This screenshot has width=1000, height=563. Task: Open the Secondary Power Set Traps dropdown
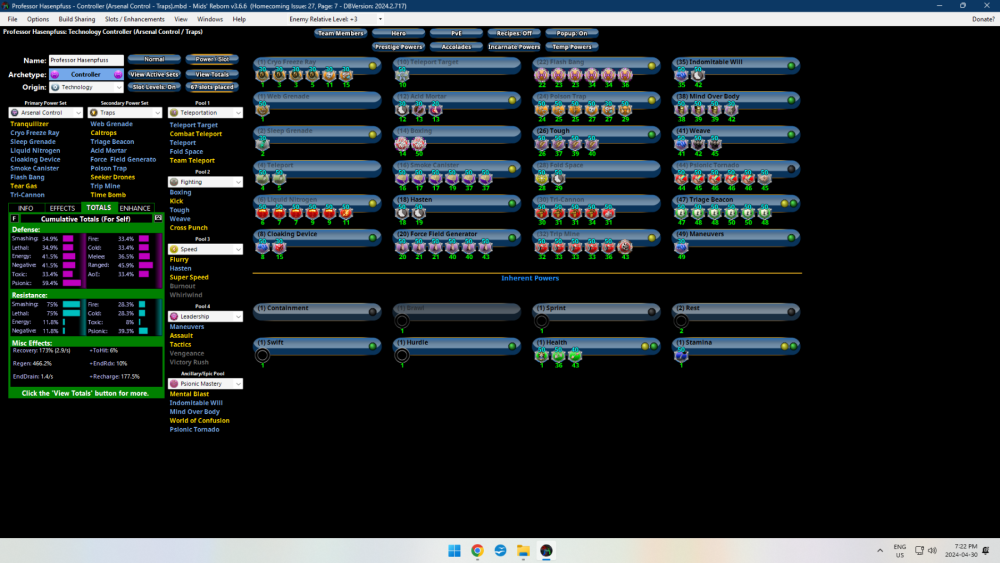tap(125, 113)
